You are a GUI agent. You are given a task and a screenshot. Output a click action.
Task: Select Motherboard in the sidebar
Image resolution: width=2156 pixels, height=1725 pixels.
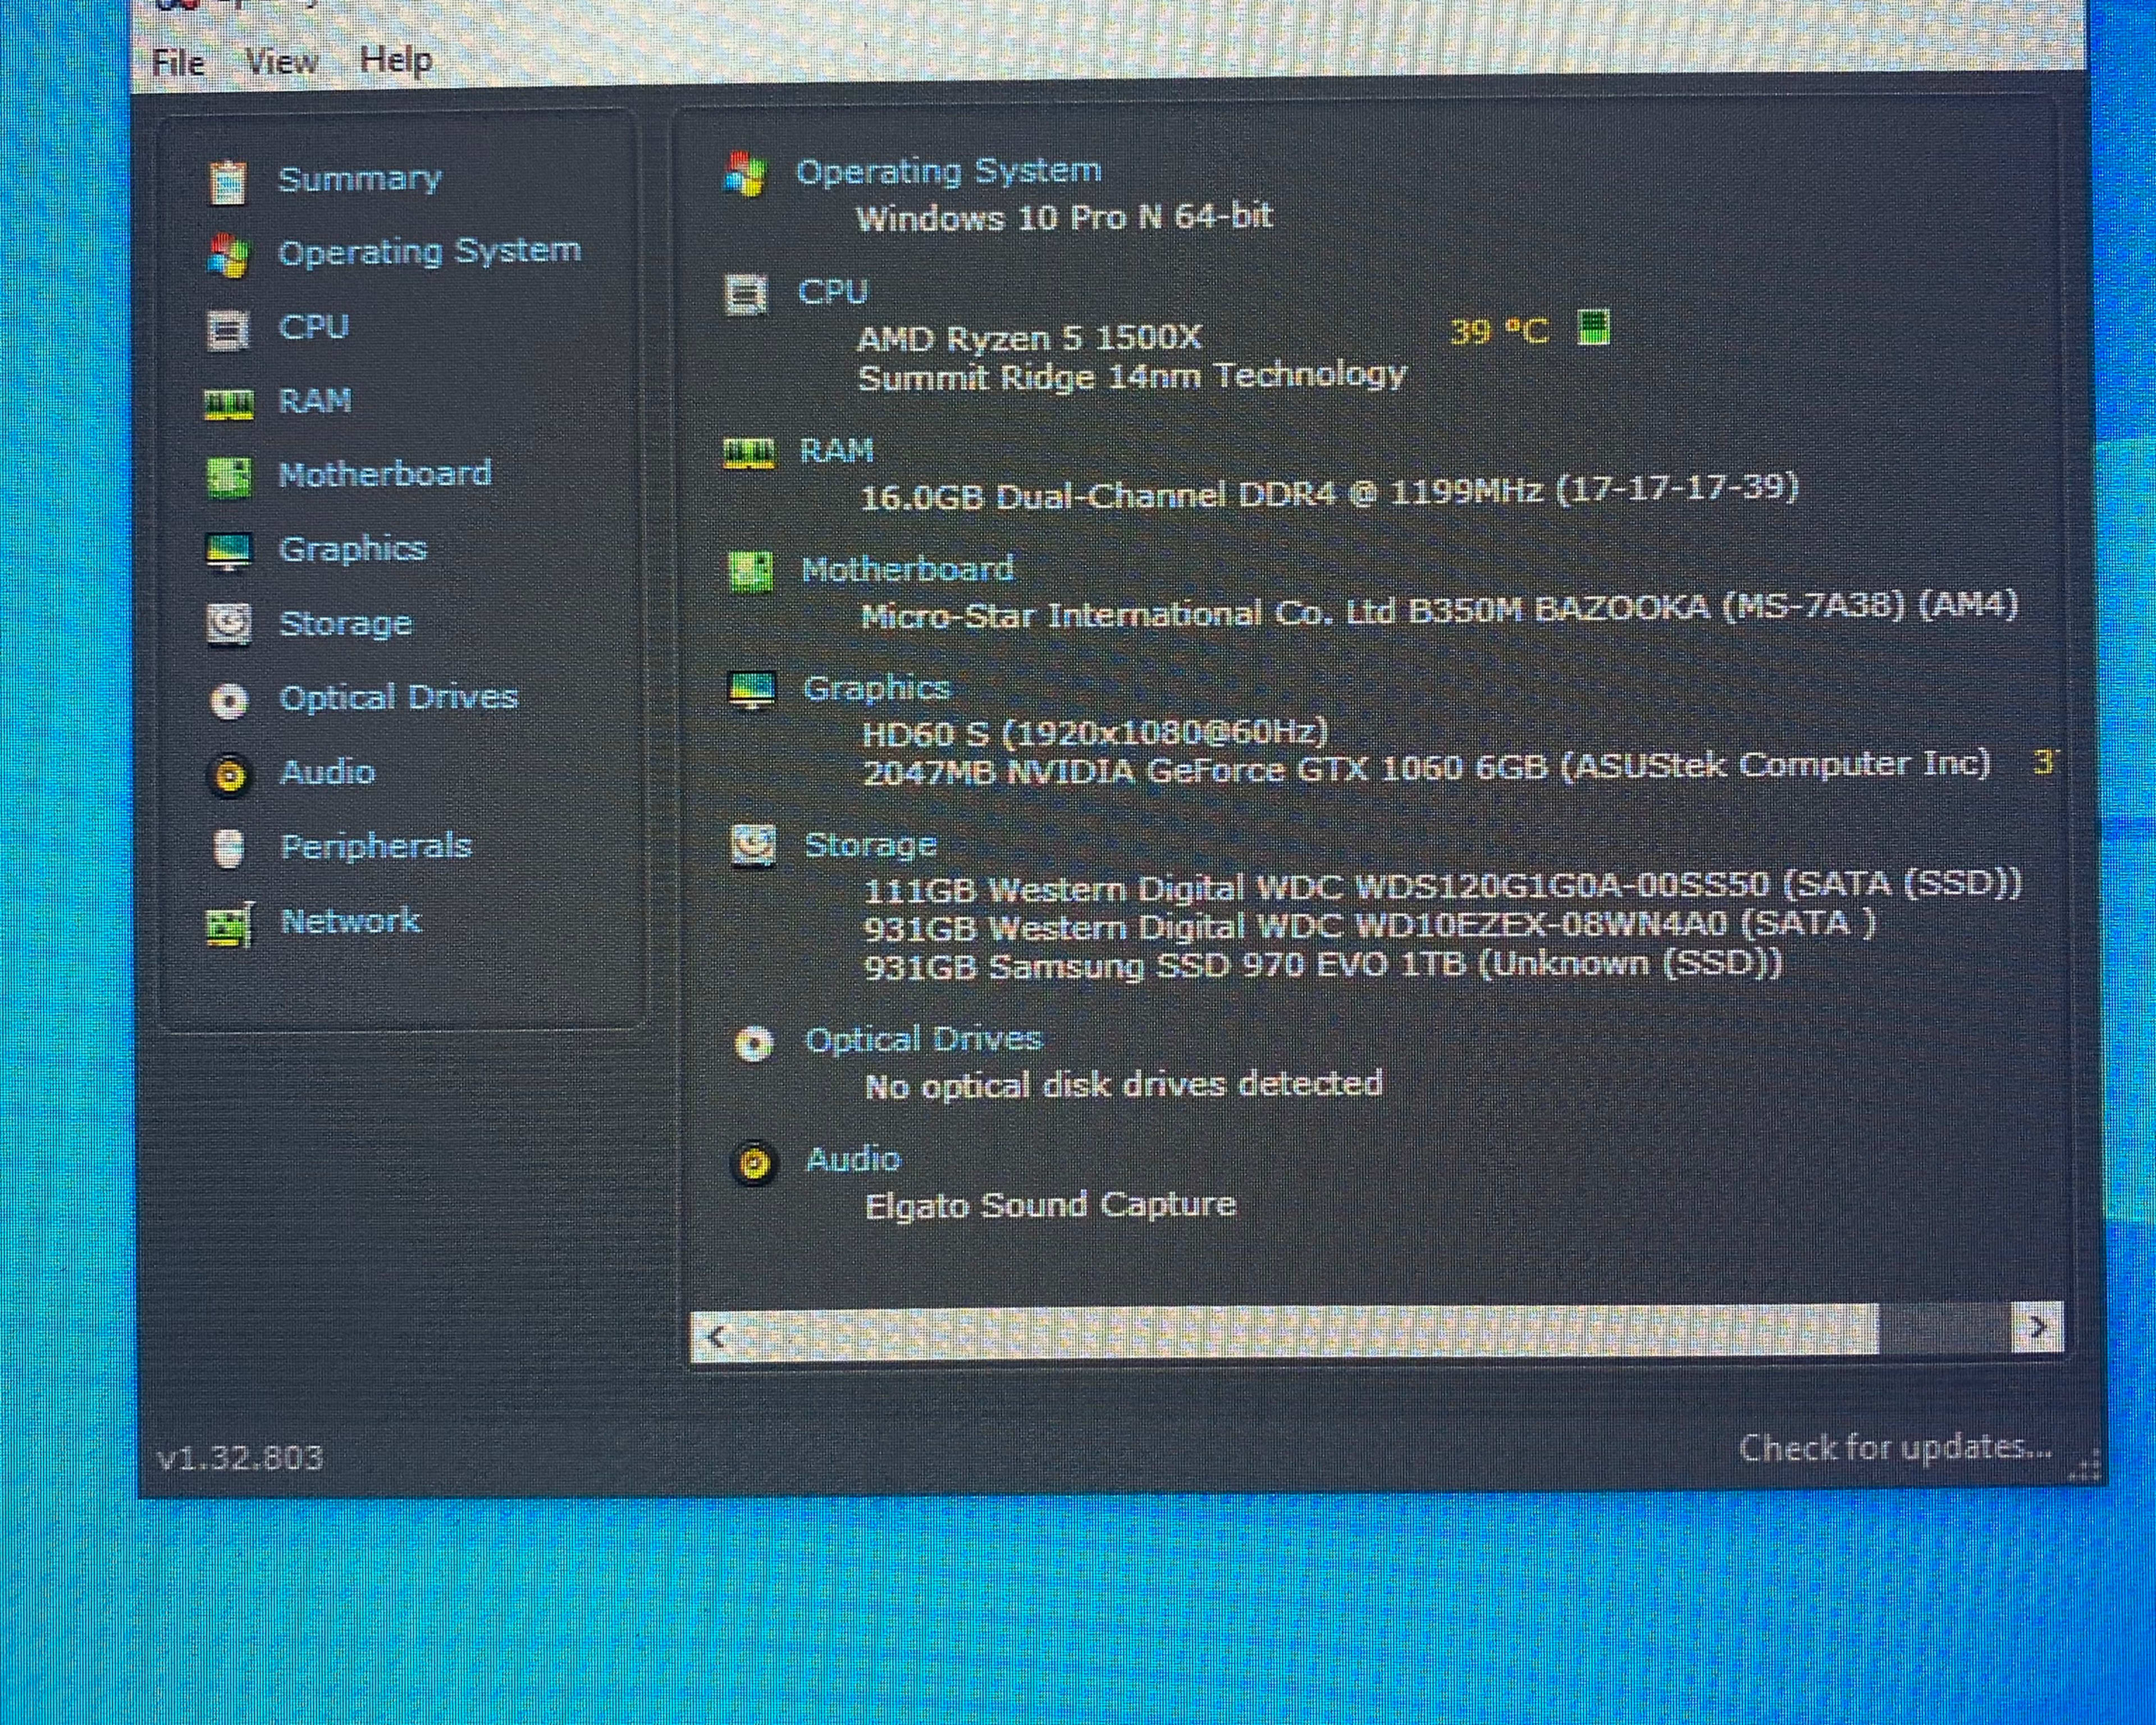pyautogui.click(x=385, y=473)
